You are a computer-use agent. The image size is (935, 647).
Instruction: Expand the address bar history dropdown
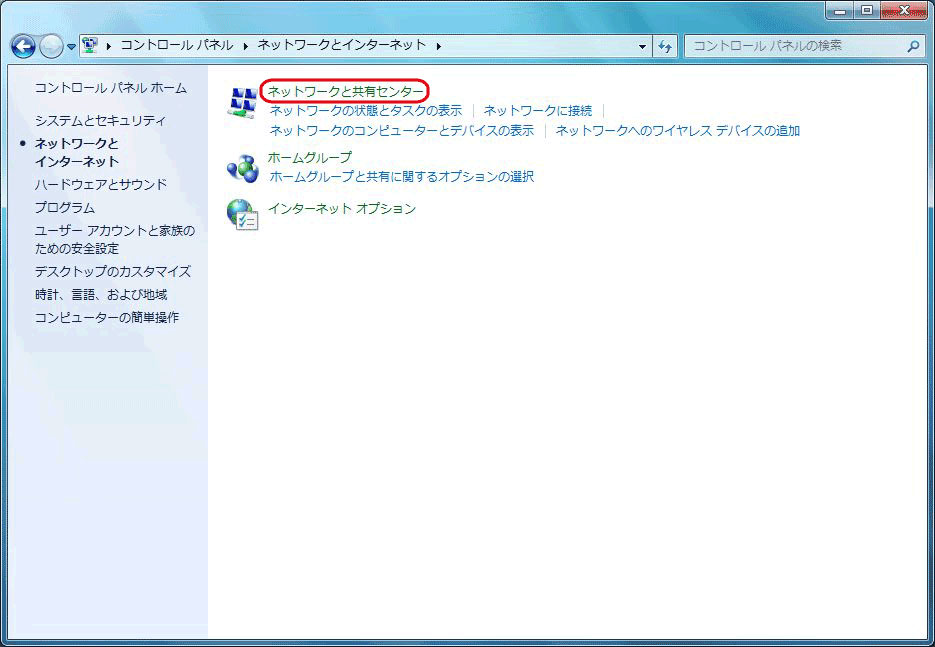[x=643, y=46]
